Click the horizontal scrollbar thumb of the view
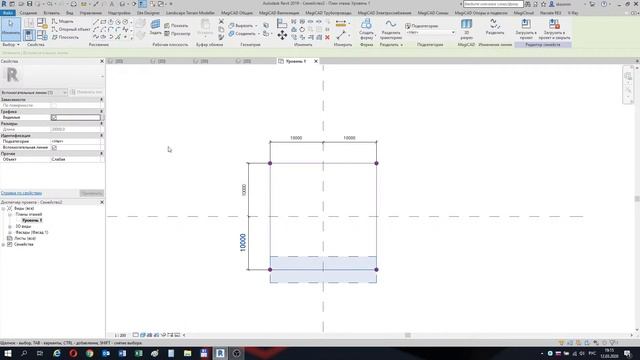This screenshot has height=360, width=640. (x=407, y=336)
